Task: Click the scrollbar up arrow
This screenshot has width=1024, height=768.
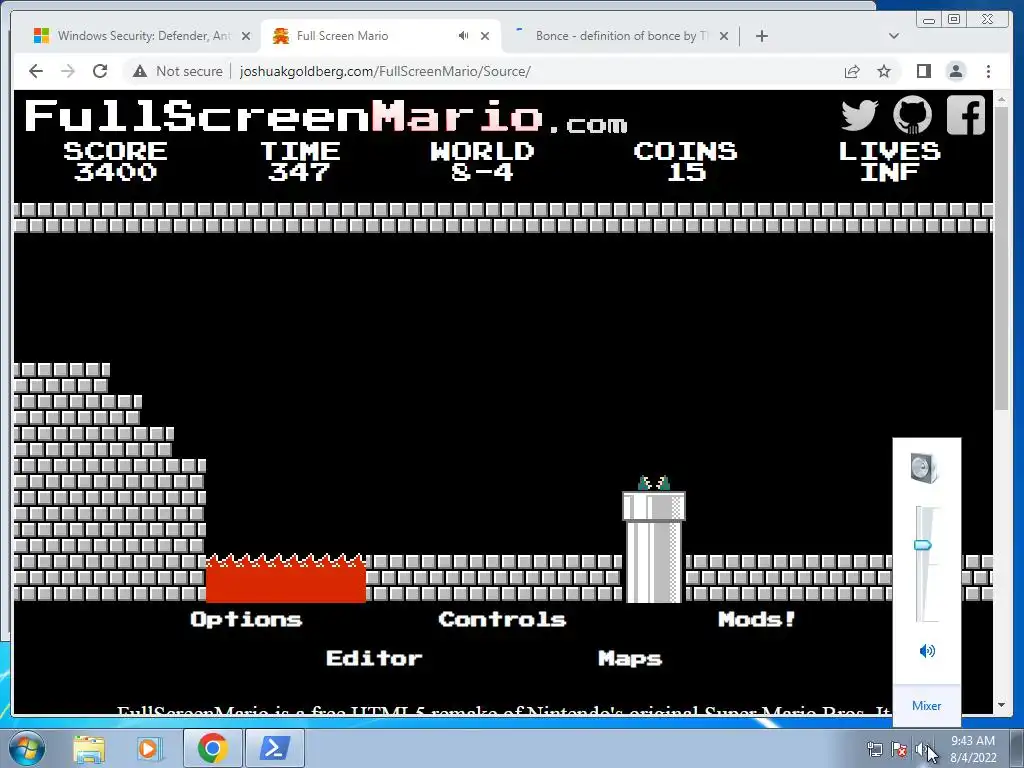Action: (1001, 100)
